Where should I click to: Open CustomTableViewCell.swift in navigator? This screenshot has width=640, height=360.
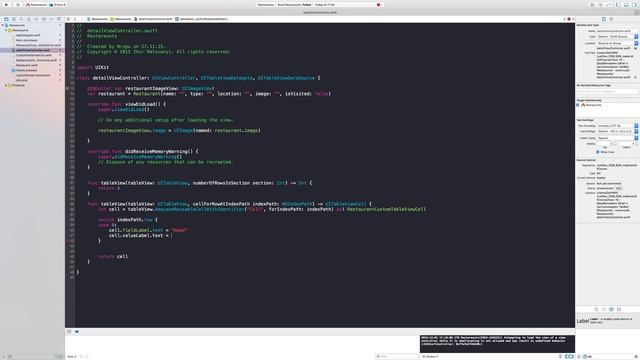[x=34, y=55]
